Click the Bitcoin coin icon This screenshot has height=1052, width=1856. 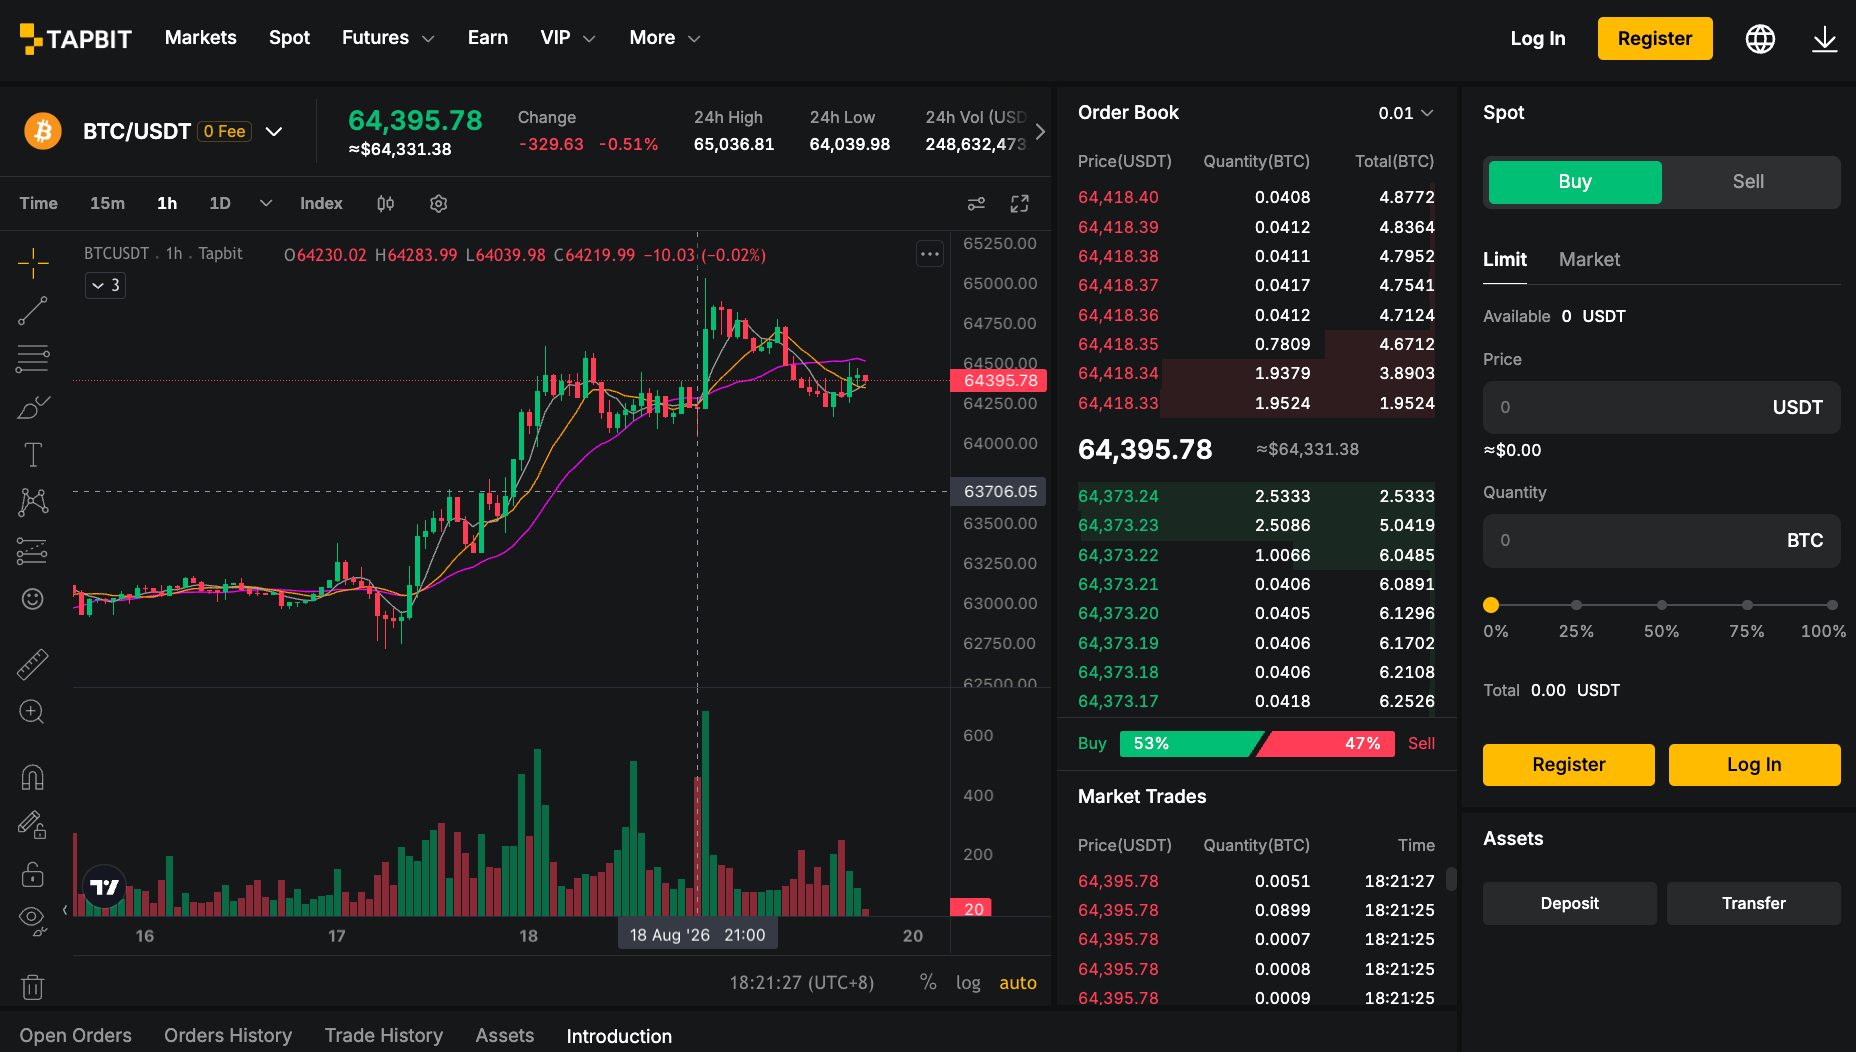coord(43,131)
